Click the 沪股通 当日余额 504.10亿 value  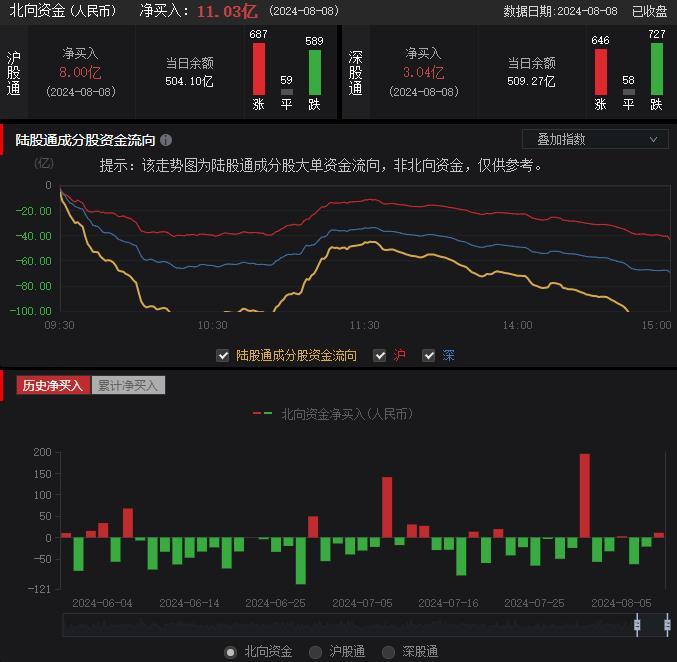click(x=189, y=81)
